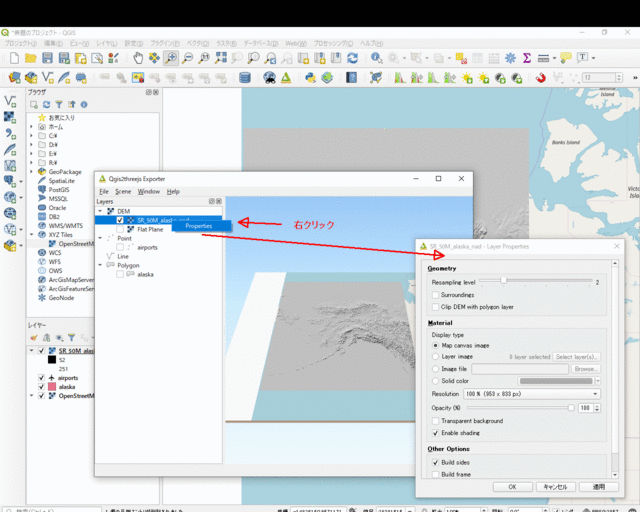
Task: Open the DB Manager database icon
Action: coord(244,77)
